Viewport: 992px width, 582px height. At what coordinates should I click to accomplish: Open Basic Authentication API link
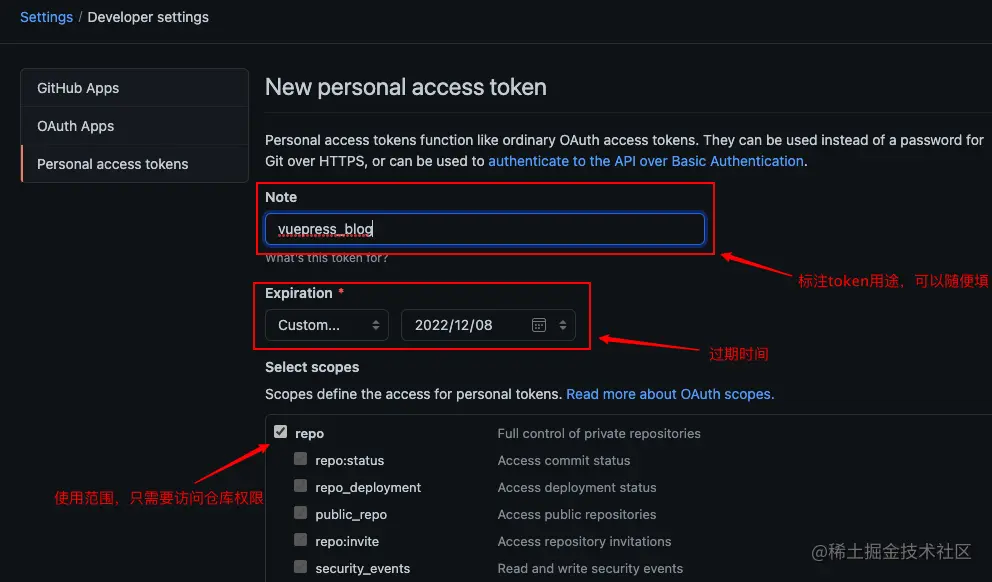(646, 161)
